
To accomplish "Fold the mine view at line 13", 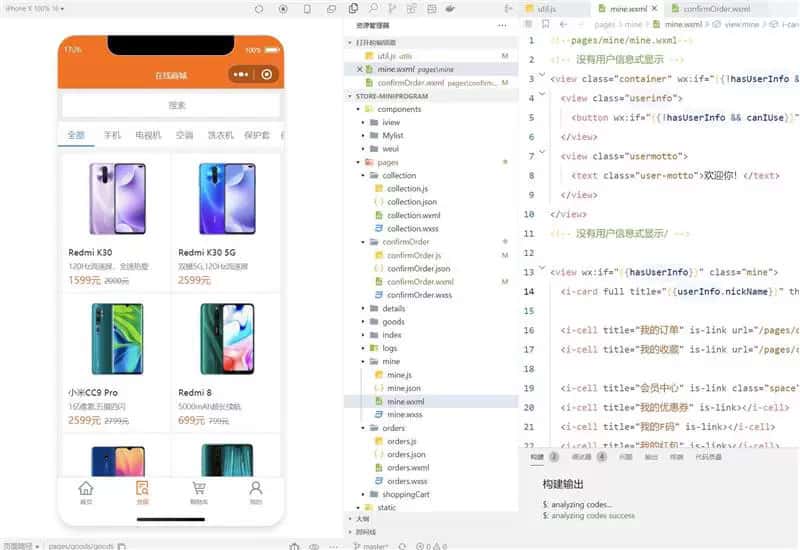I will (x=542, y=268).
